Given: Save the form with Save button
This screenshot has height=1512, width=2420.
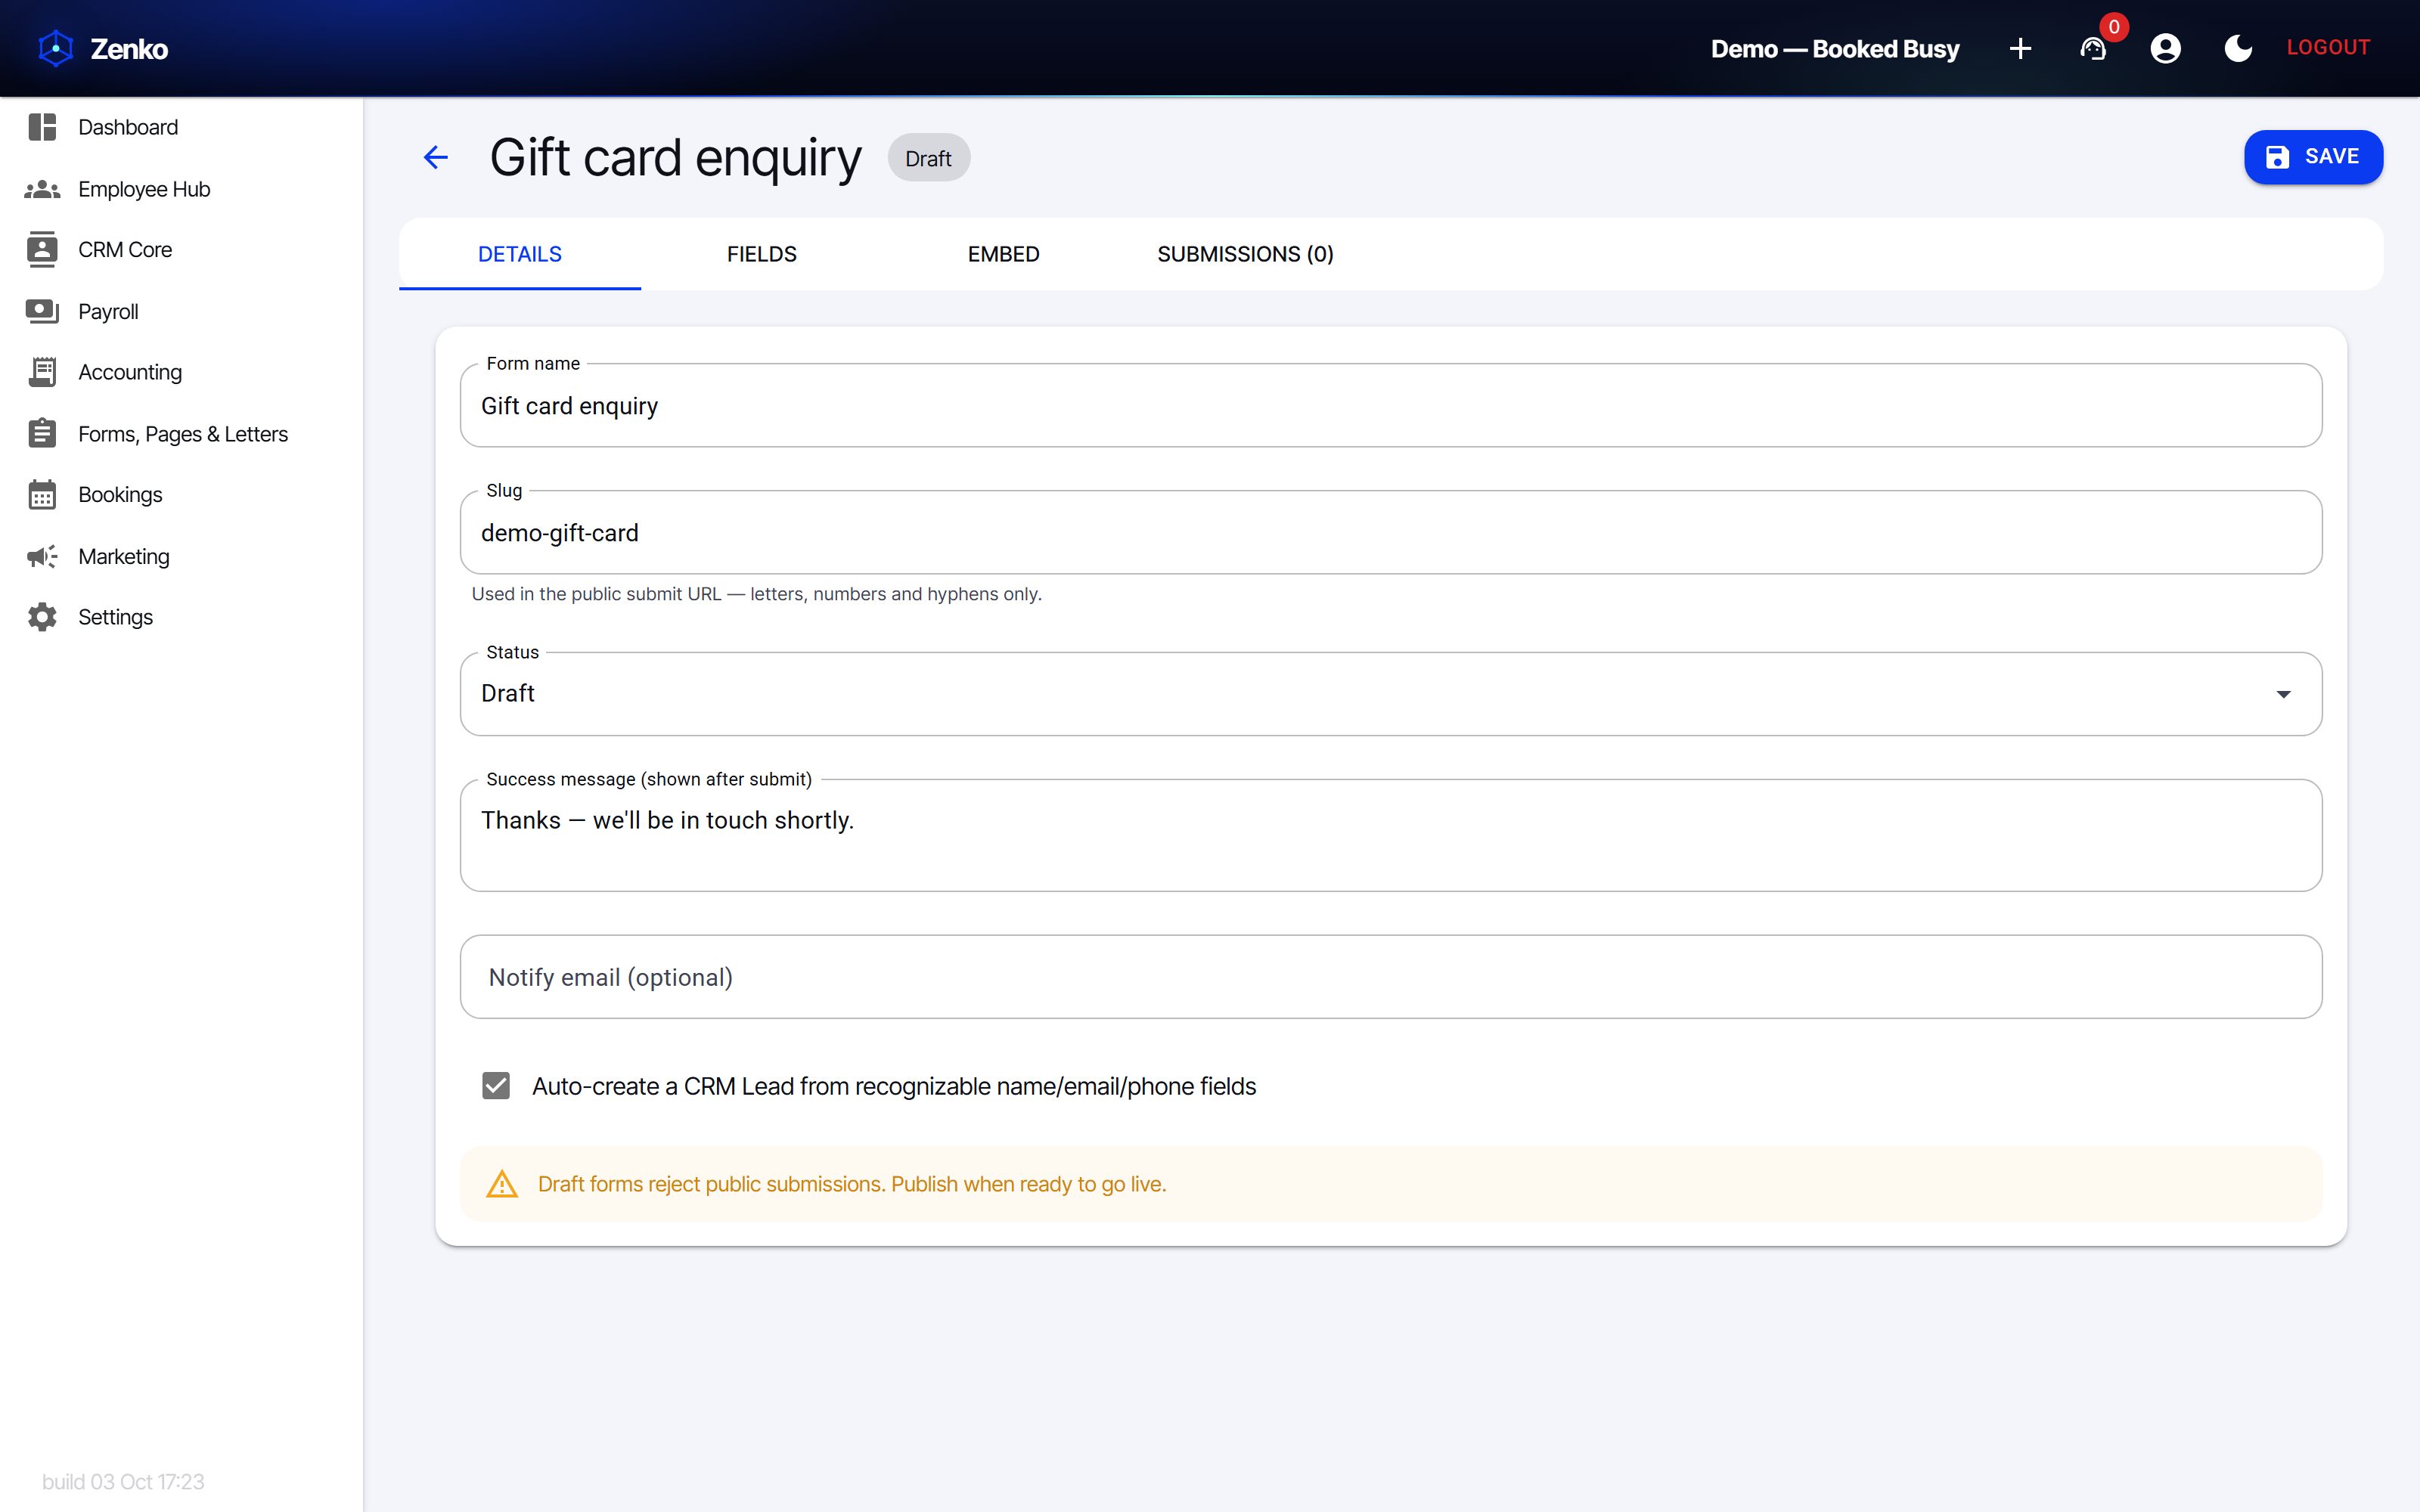Looking at the screenshot, I should [2313, 157].
